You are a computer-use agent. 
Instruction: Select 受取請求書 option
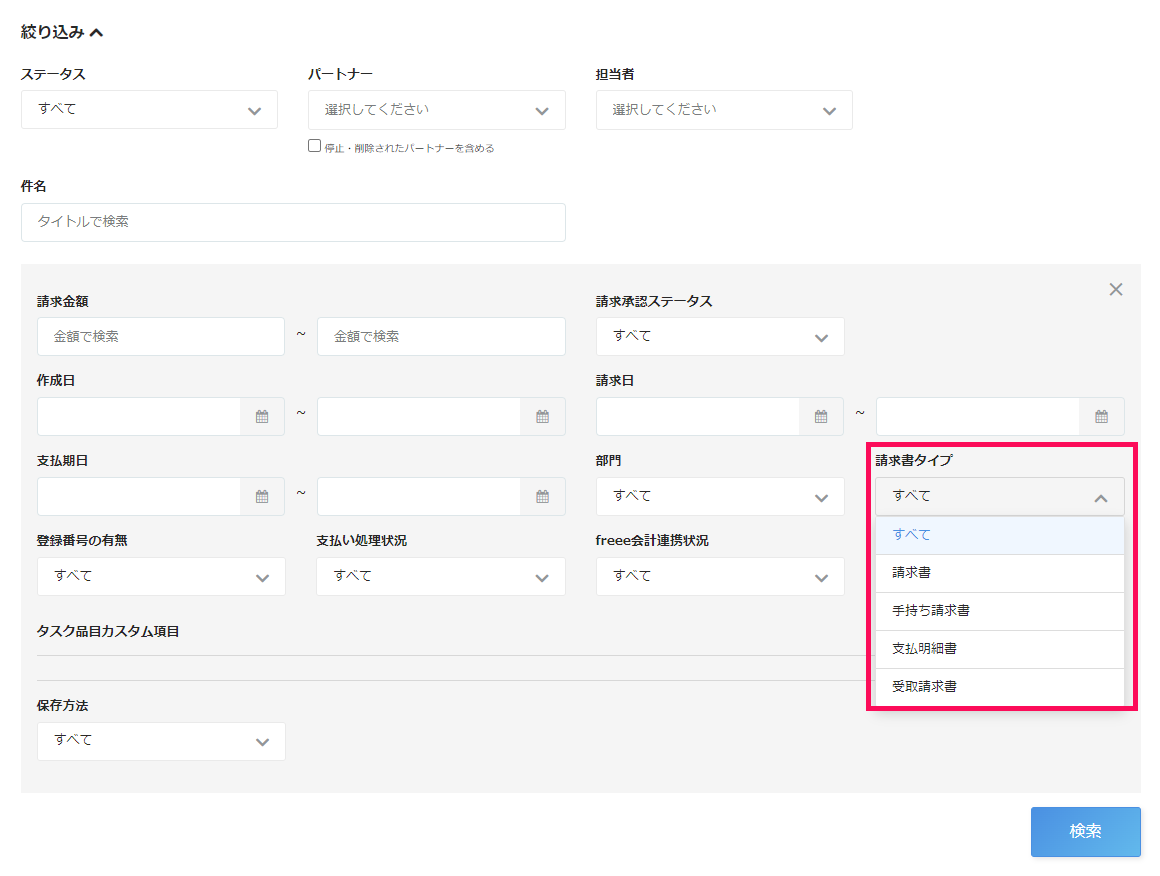click(999, 687)
